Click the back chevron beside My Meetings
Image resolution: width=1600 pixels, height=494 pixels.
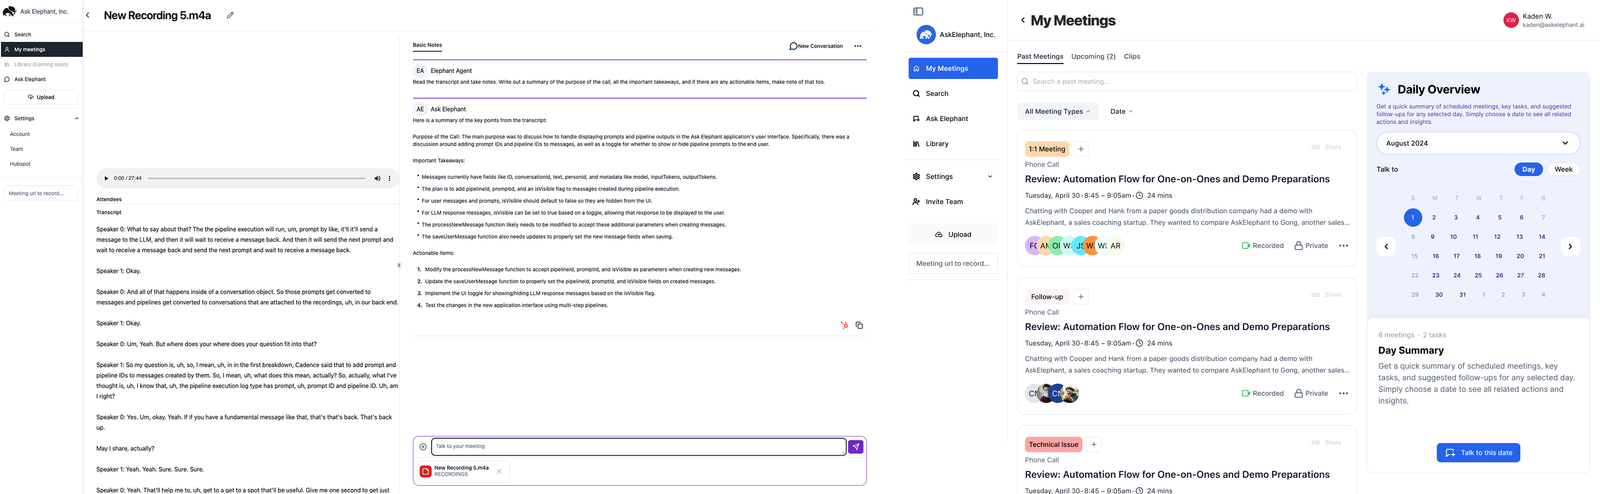click(1023, 20)
